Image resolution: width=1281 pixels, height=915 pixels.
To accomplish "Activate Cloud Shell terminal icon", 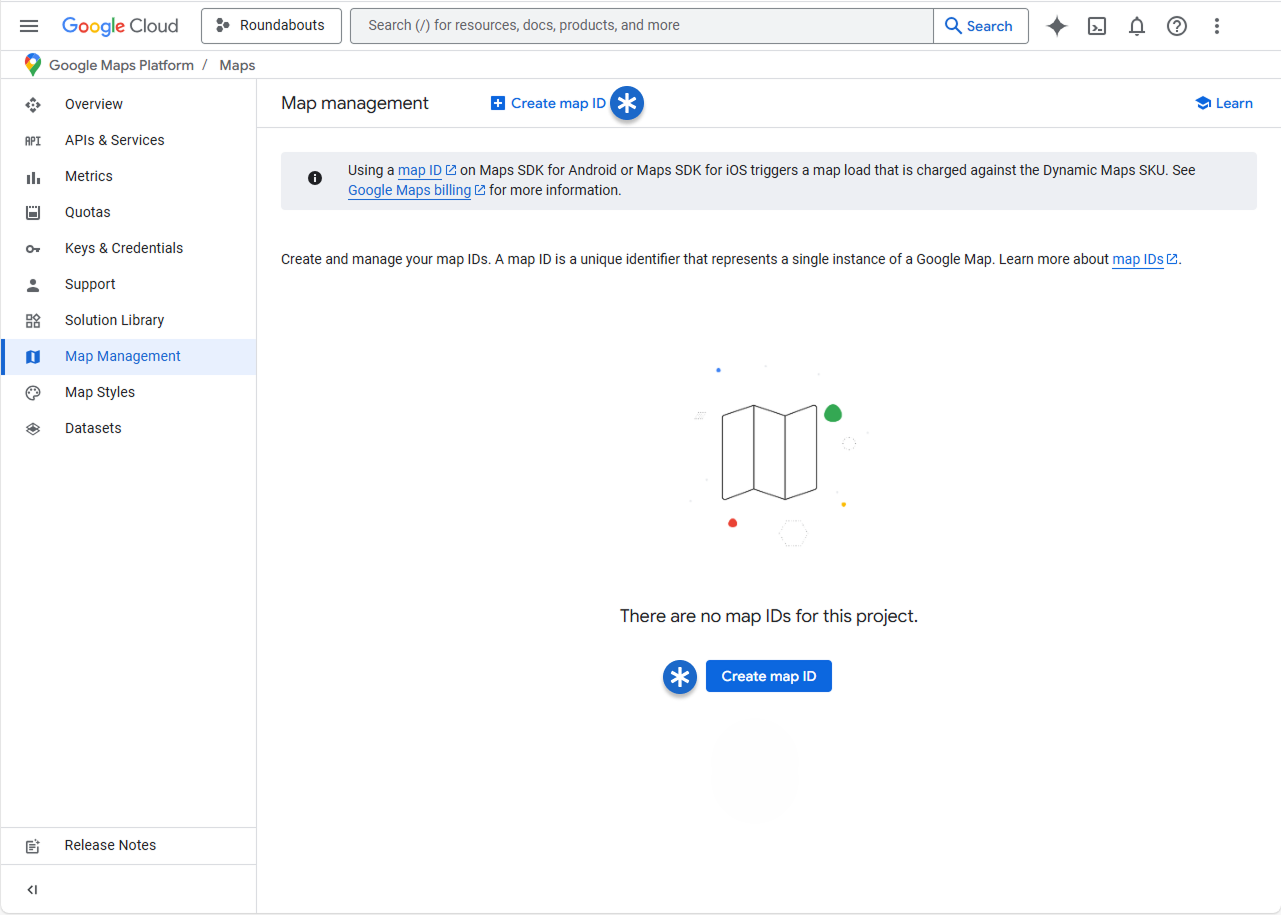I will coord(1097,26).
